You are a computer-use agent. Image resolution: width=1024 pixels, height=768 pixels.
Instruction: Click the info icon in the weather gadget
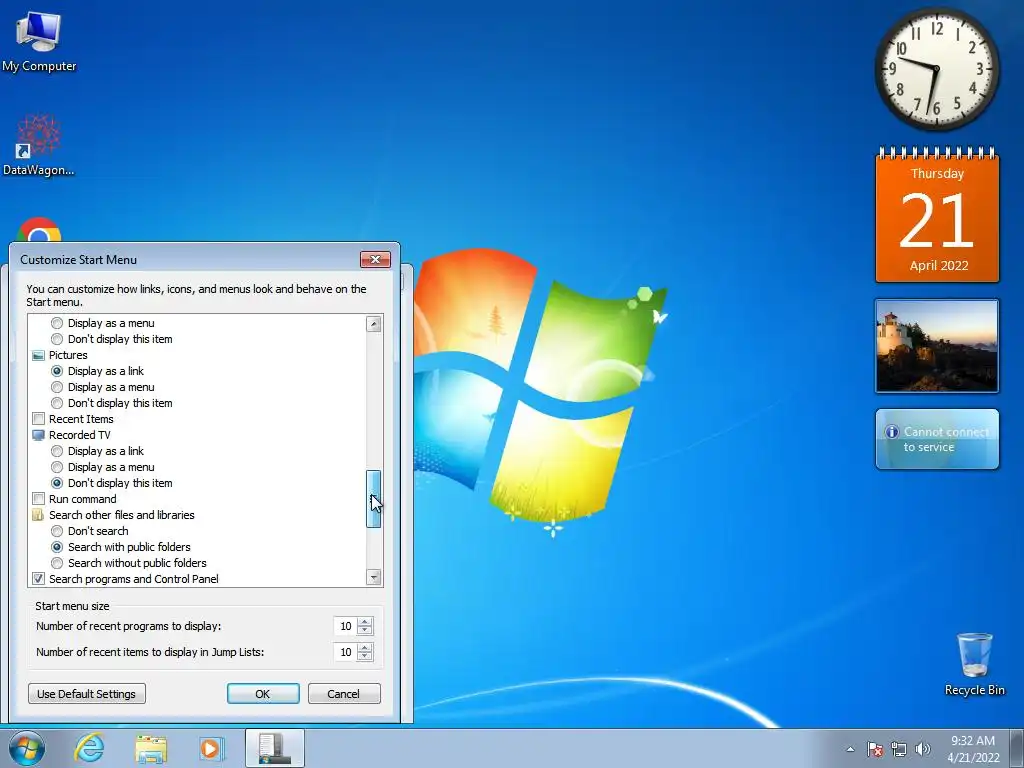pos(891,432)
